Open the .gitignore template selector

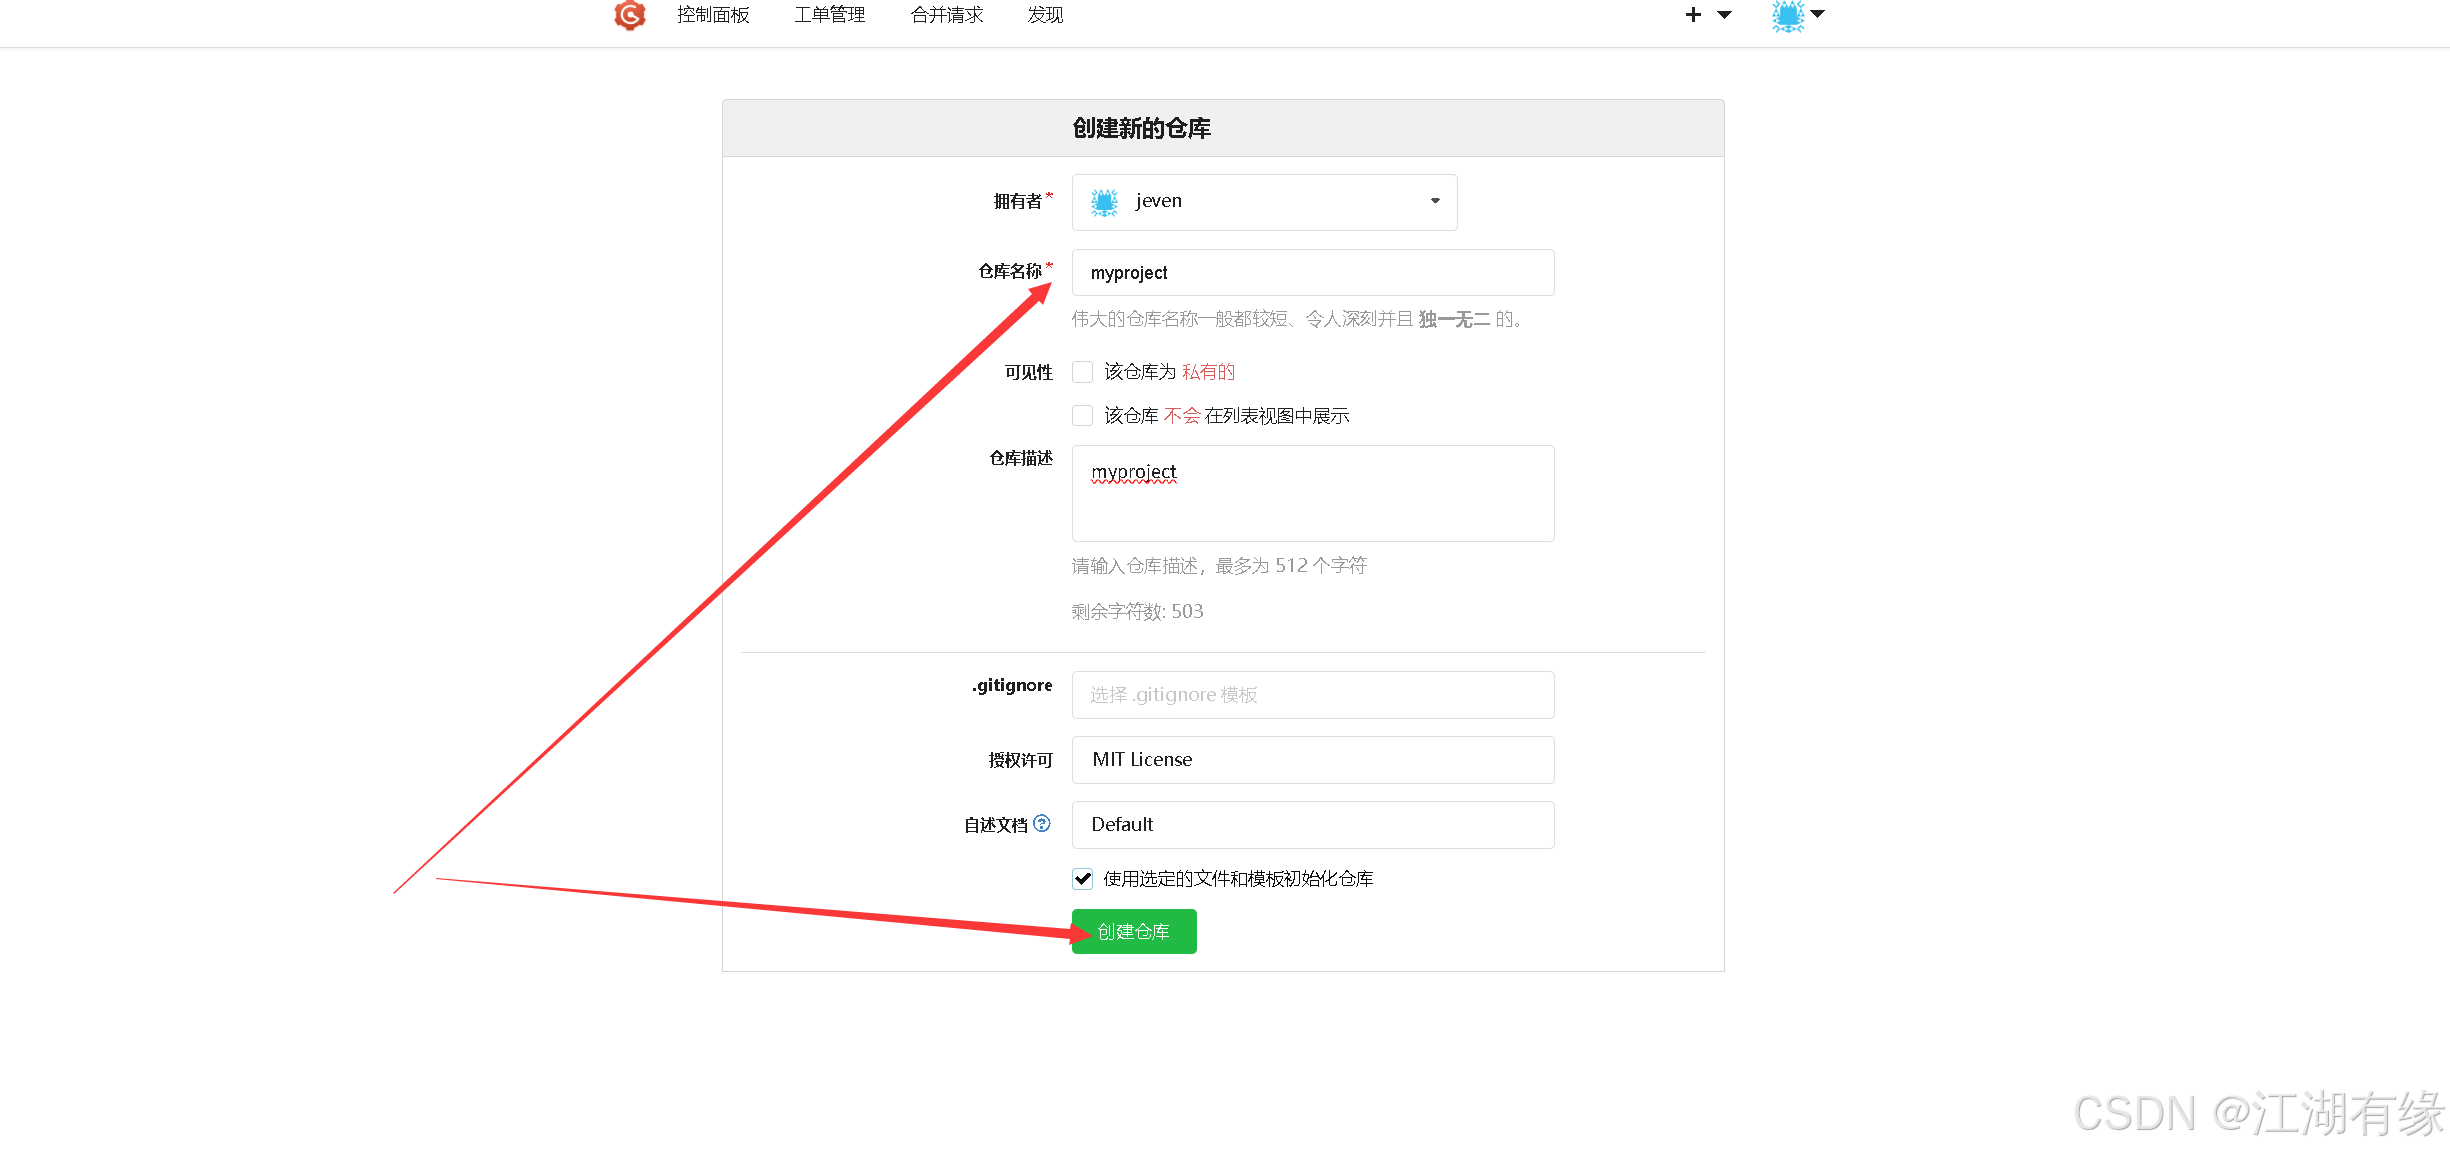click(x=1312, y=695)
